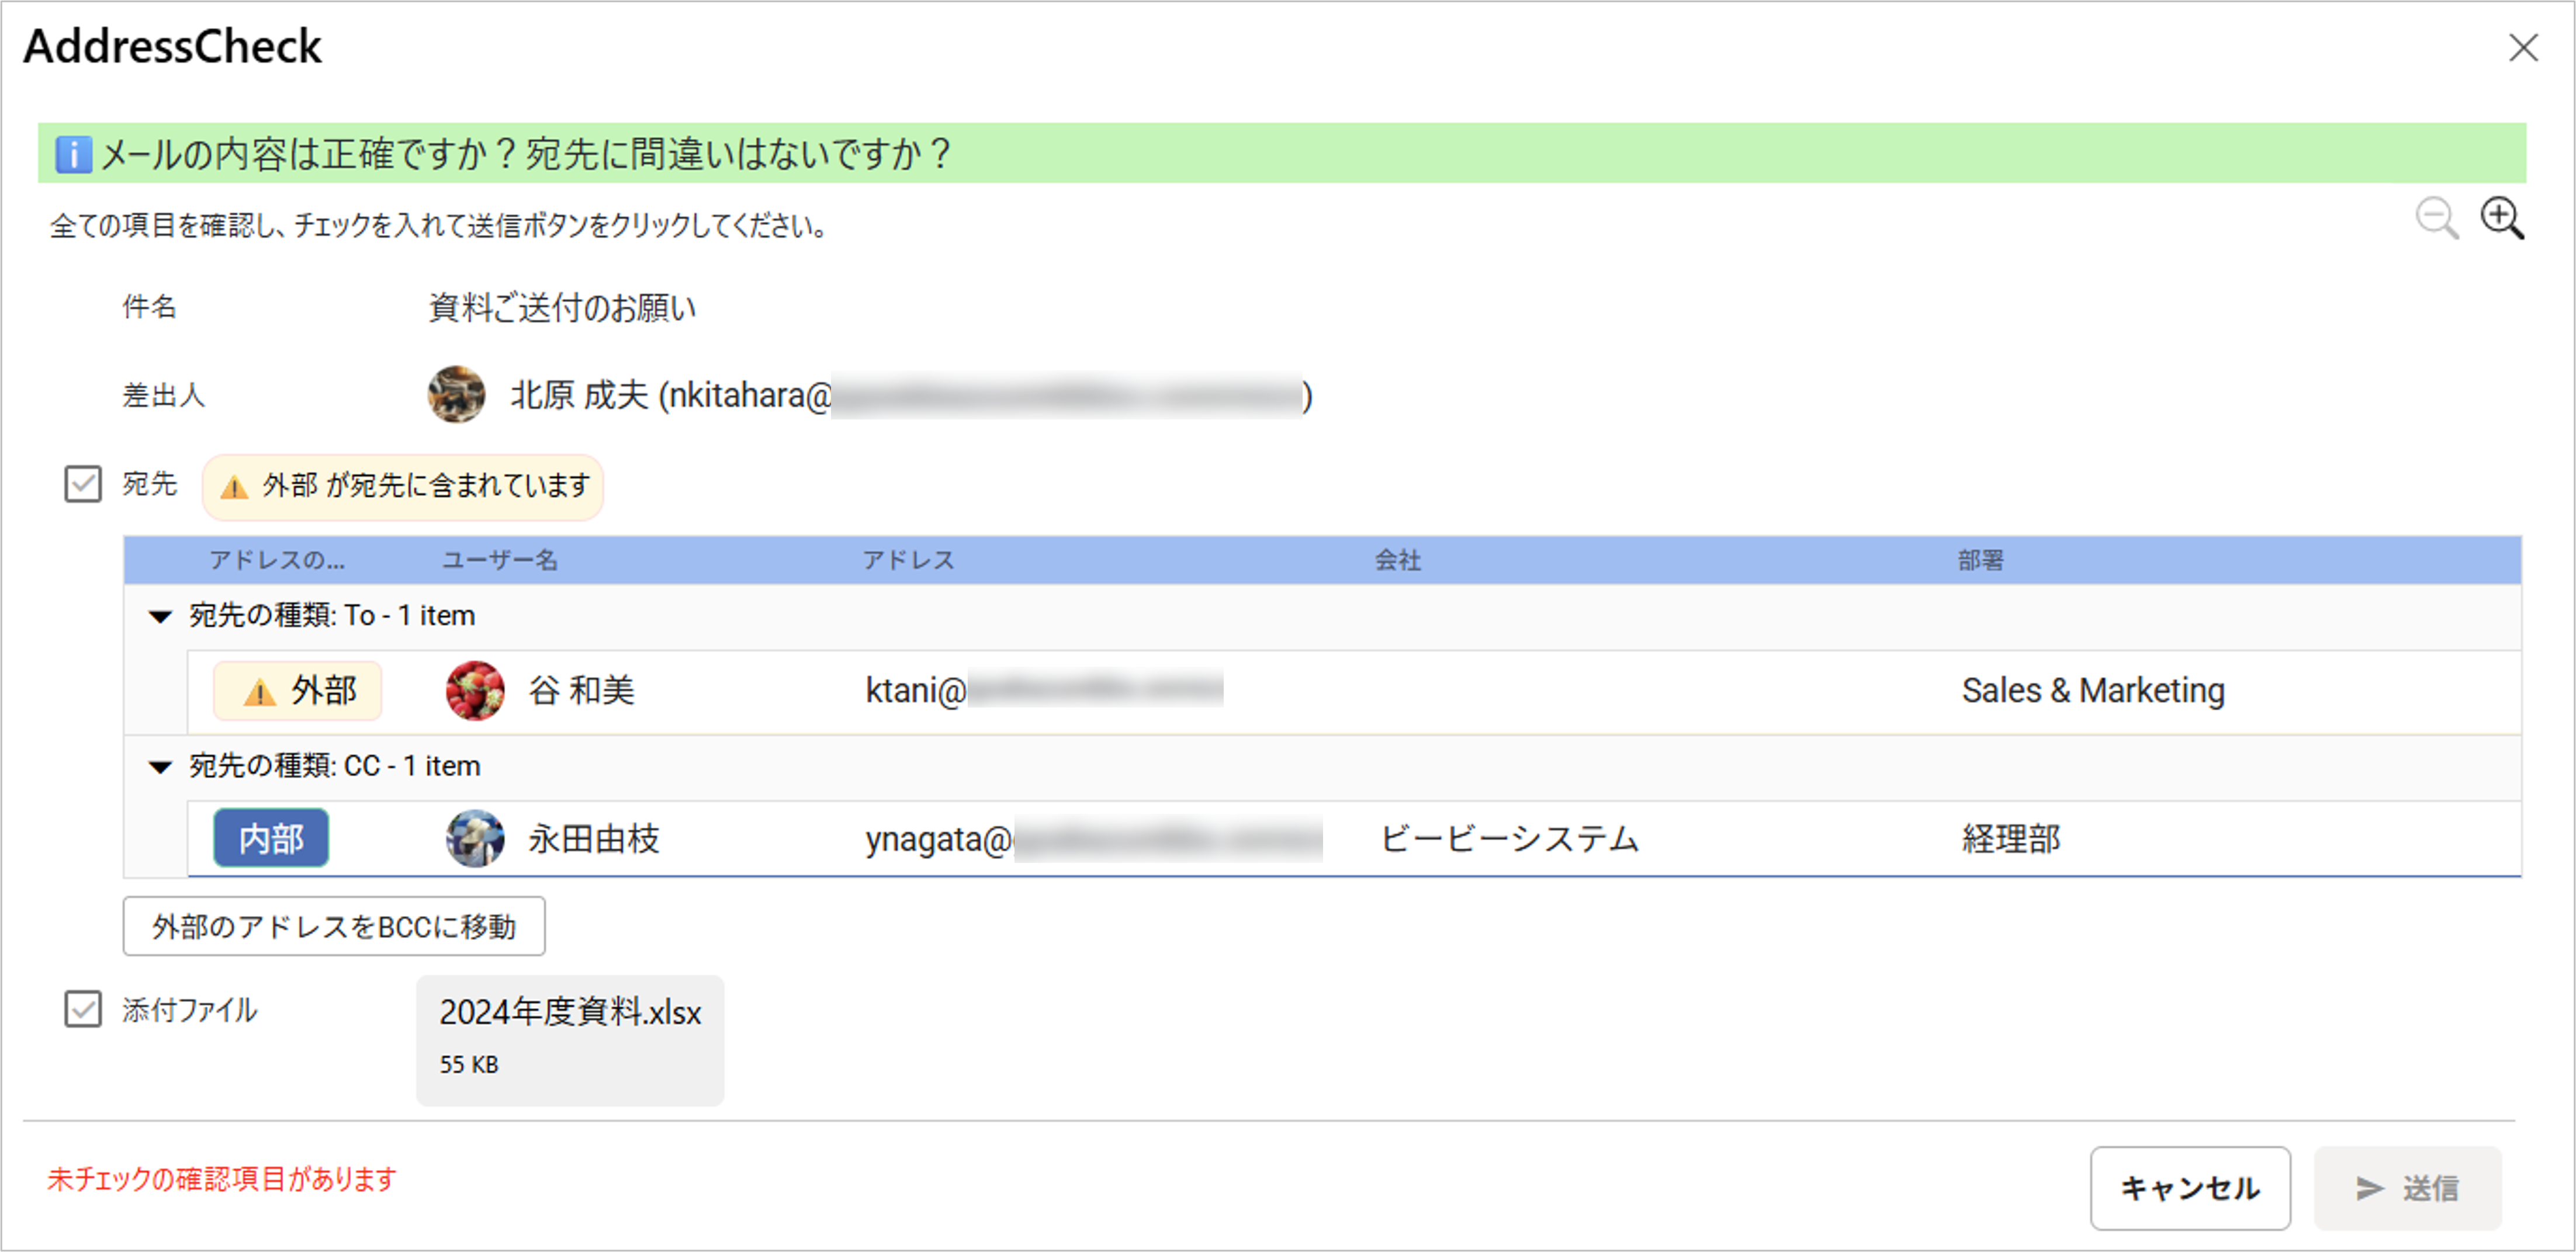The height and width of the screenshot is (1252, 2576).
Task: Sort by 部署 column header
Action: point(1980,560)
